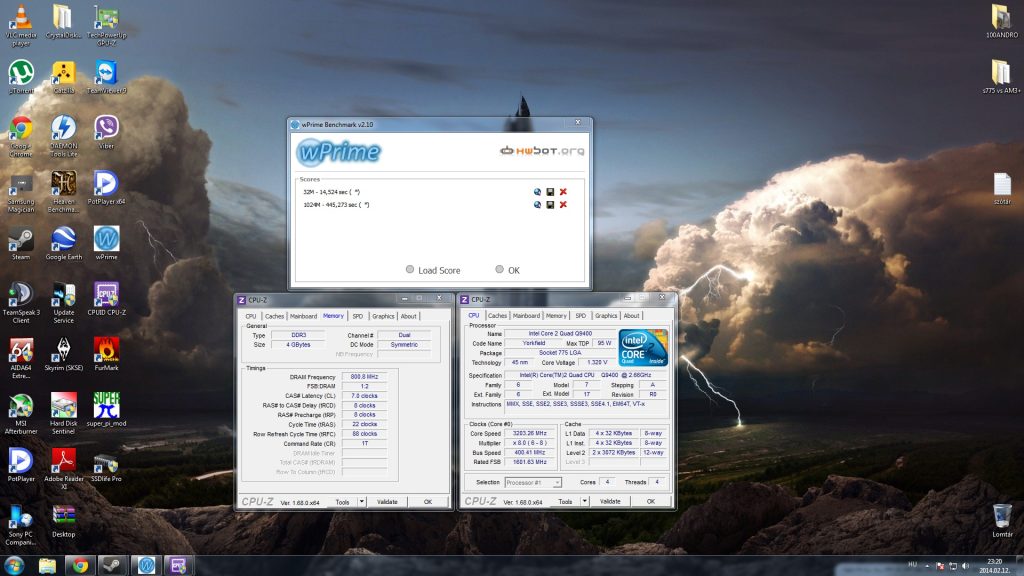
Task: Open Heaven Benchmark desktop shortcut
Action: point(63,191)
